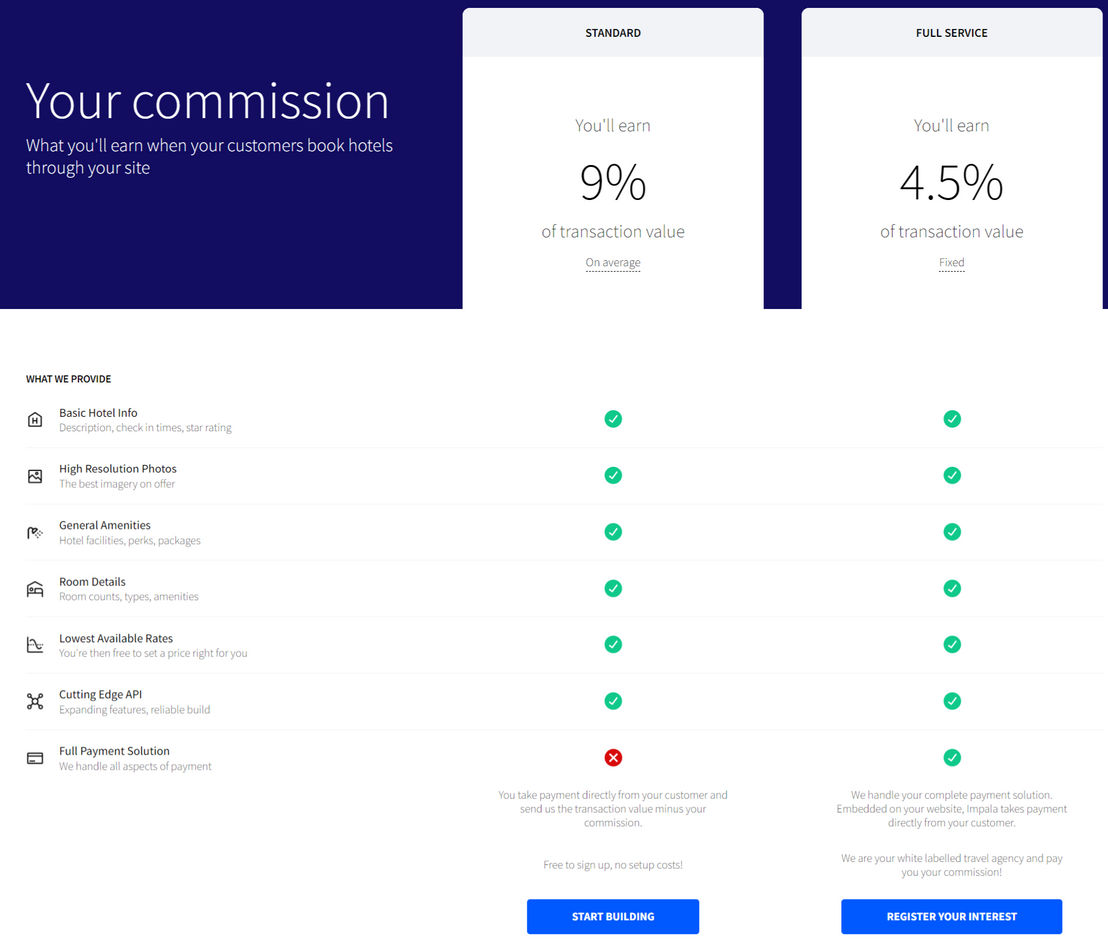1108x951 pixels.
Task: Click the Lowest Available Rates chart icon
Action: 35,645
